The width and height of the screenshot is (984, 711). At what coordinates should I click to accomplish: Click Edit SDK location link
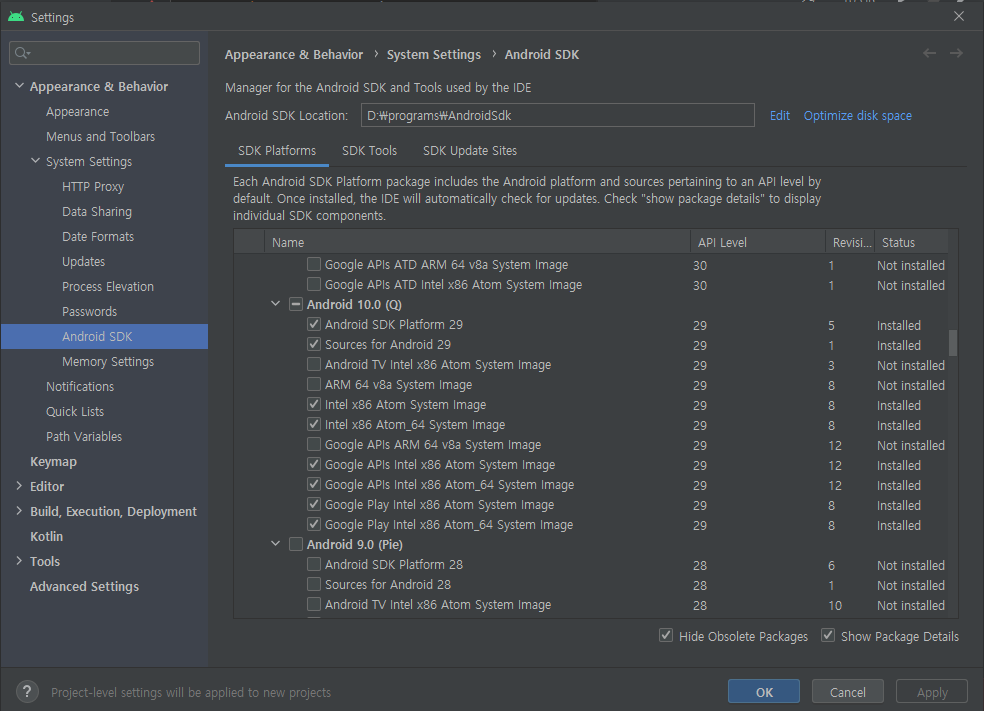[779, 115]
